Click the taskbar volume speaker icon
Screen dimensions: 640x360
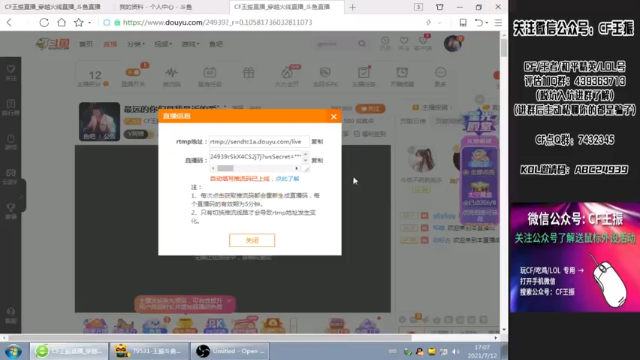[x=456, y=351]
